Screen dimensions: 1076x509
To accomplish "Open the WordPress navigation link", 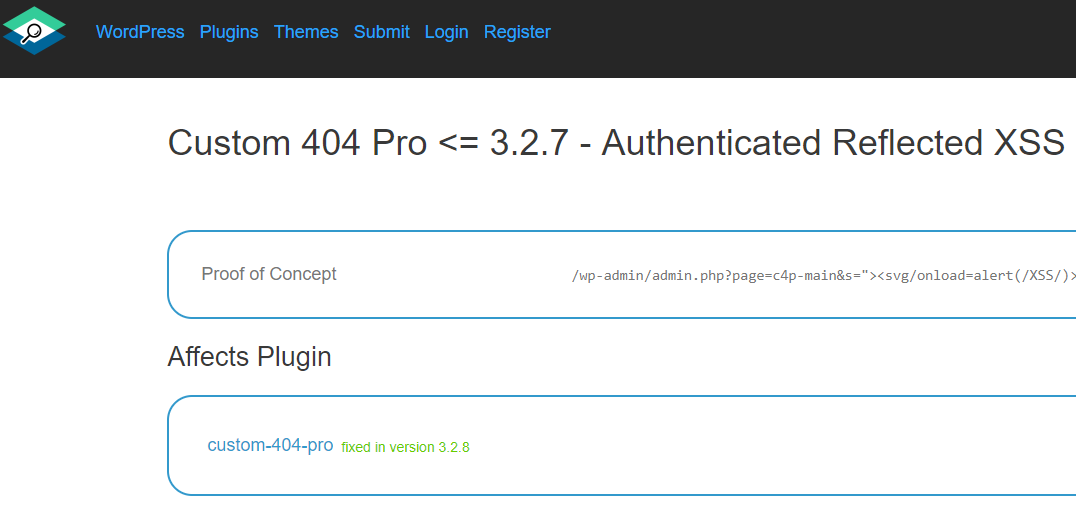I will coord(140,32).
